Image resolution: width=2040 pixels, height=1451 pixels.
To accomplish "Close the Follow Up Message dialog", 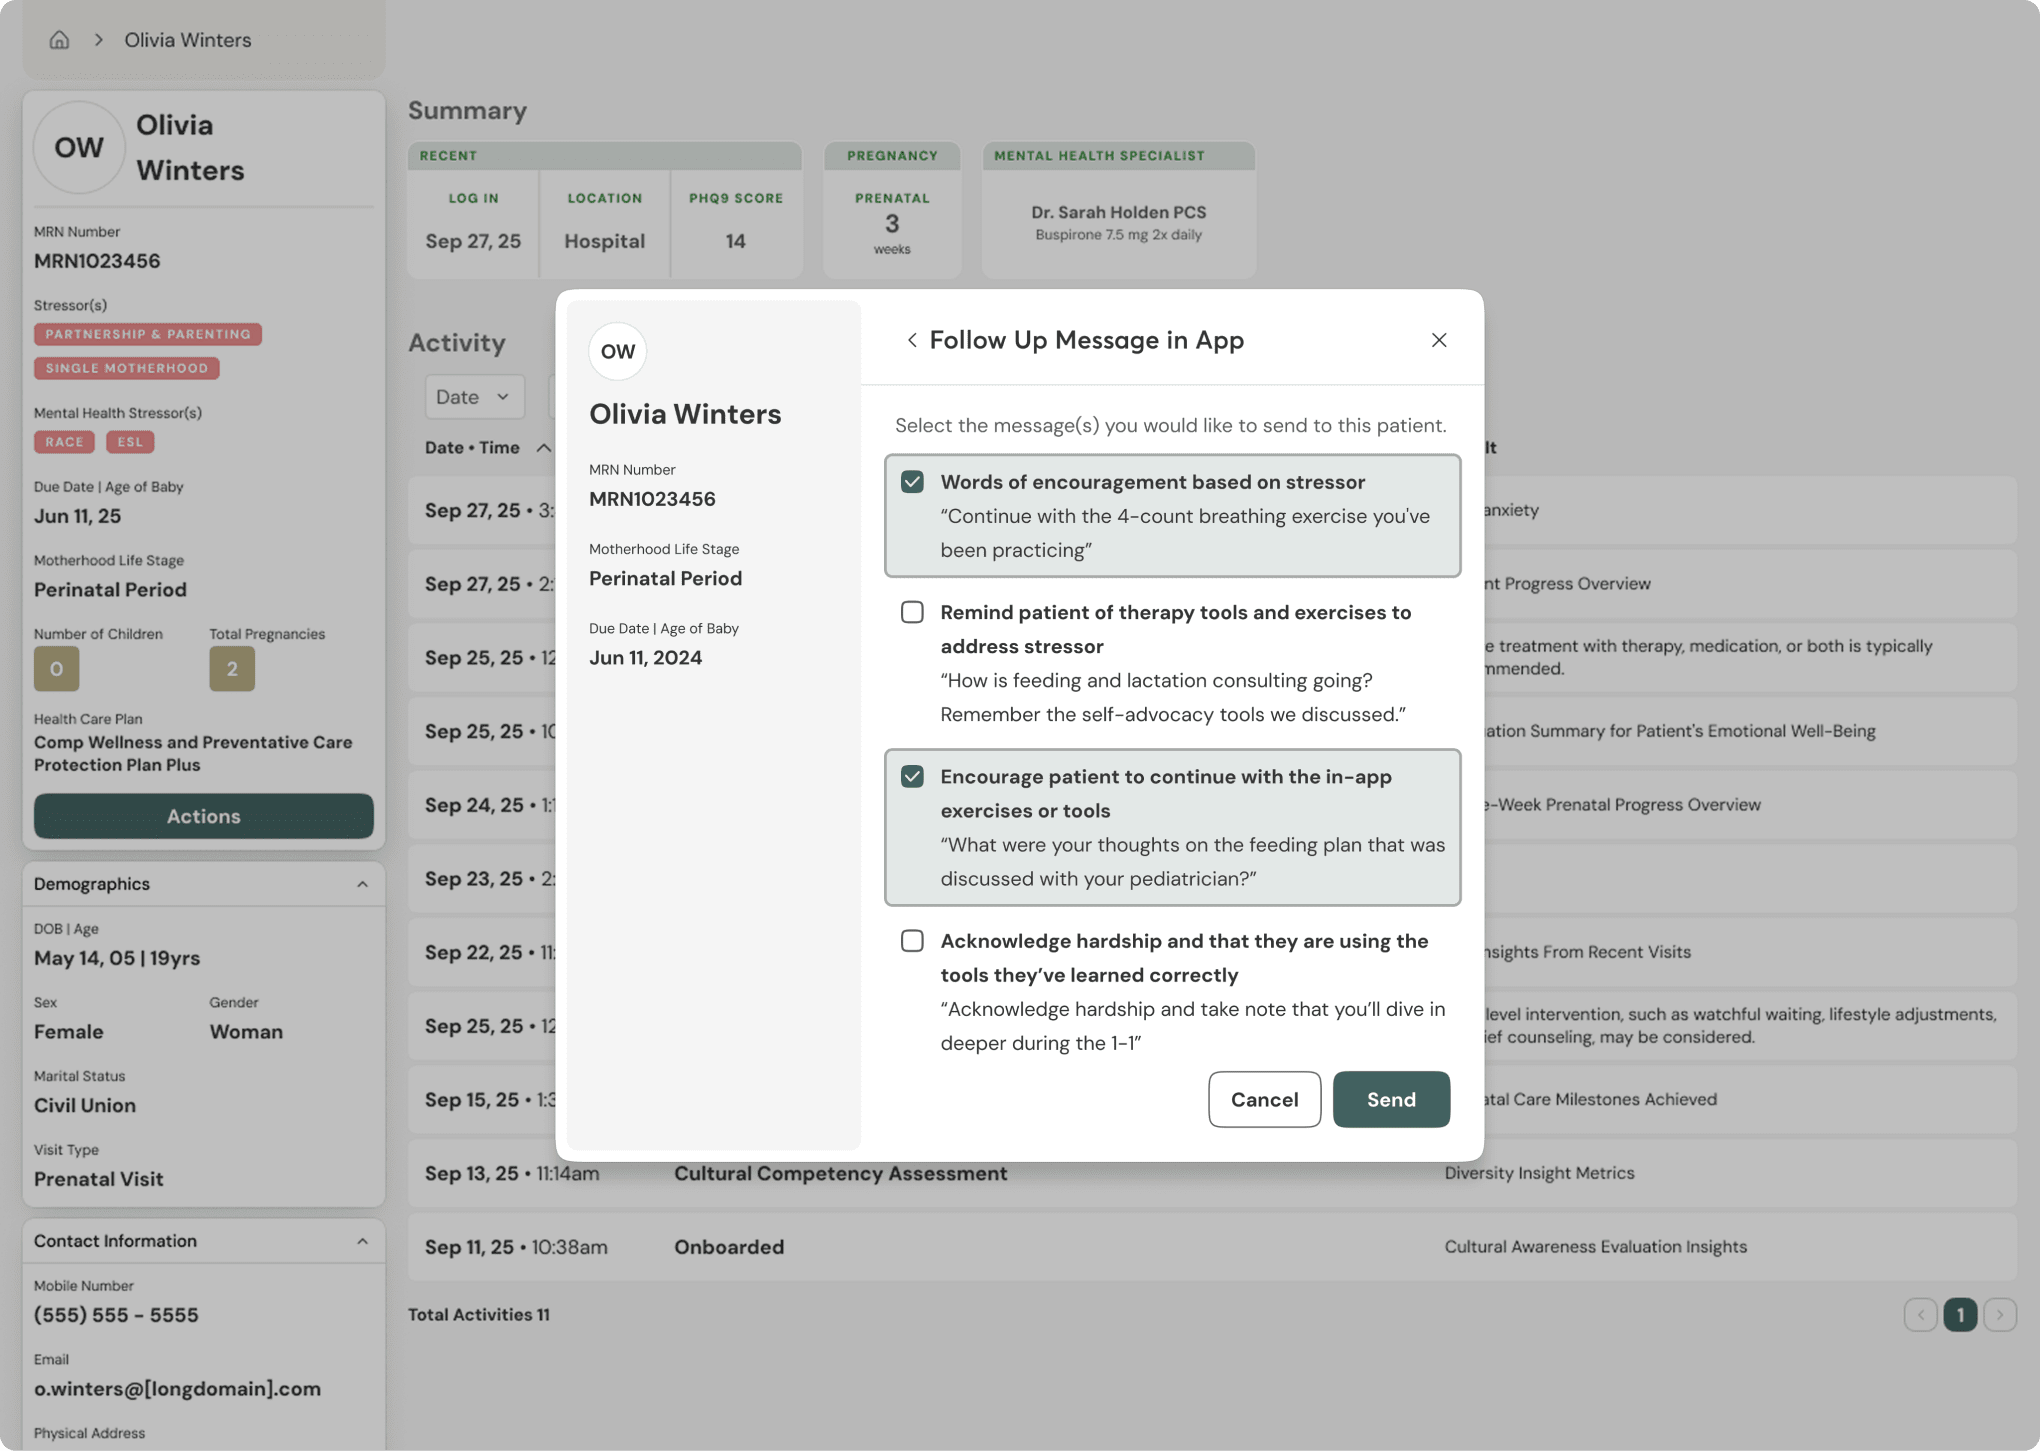I will (x=1439, y=340).
